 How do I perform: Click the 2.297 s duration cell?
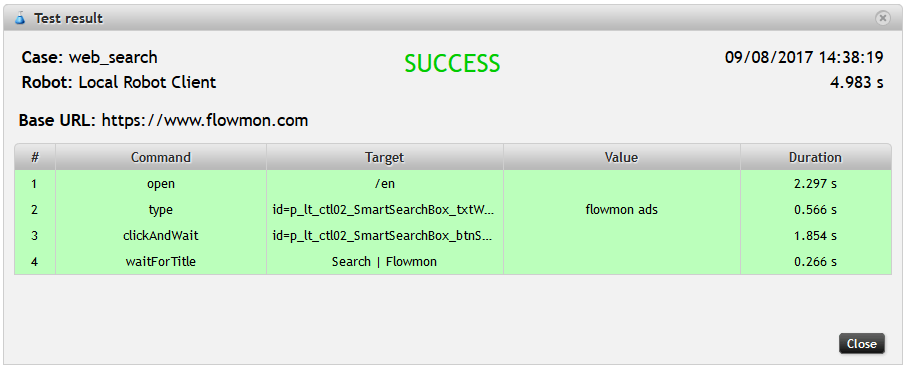pyautogui.click(x=815, y=184)
